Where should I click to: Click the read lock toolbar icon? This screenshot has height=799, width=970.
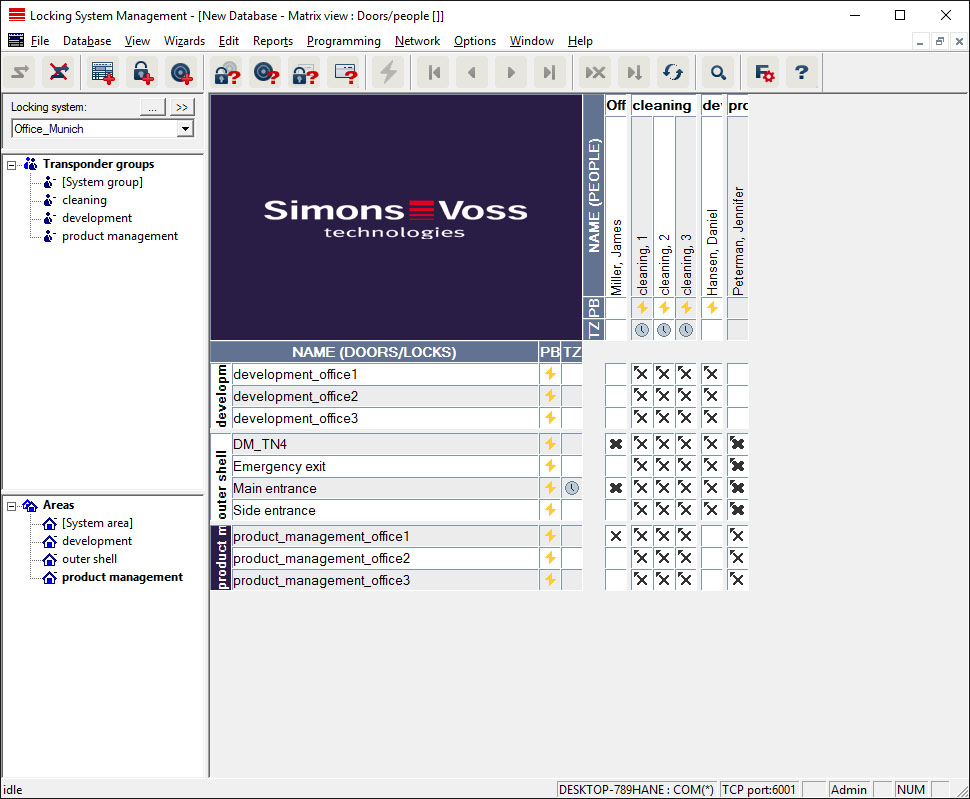click(x=227, y=72)
